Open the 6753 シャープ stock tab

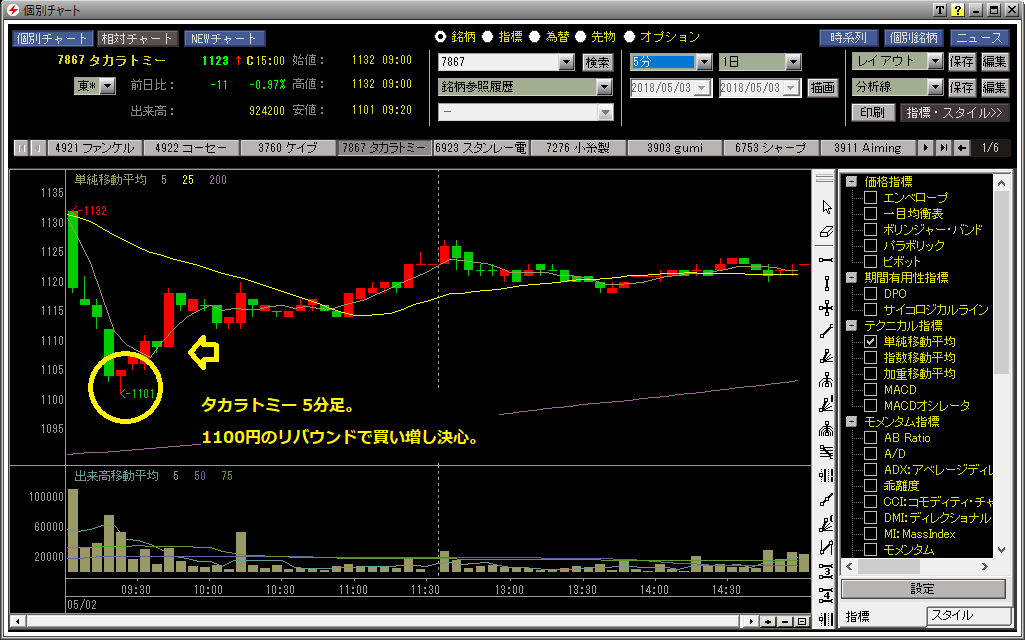pos(771,148)
